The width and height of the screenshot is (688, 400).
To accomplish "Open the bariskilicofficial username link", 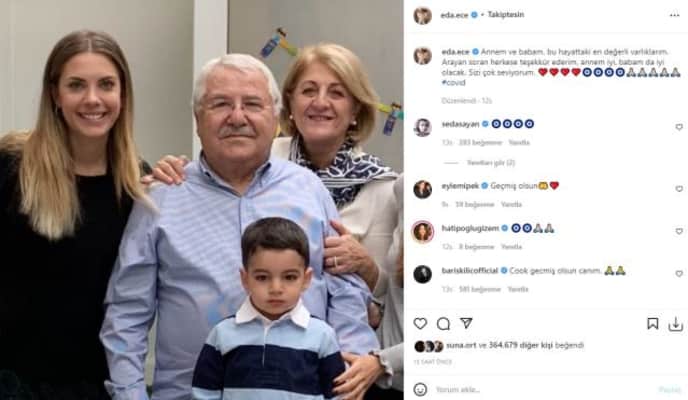I will coord(469,271).
